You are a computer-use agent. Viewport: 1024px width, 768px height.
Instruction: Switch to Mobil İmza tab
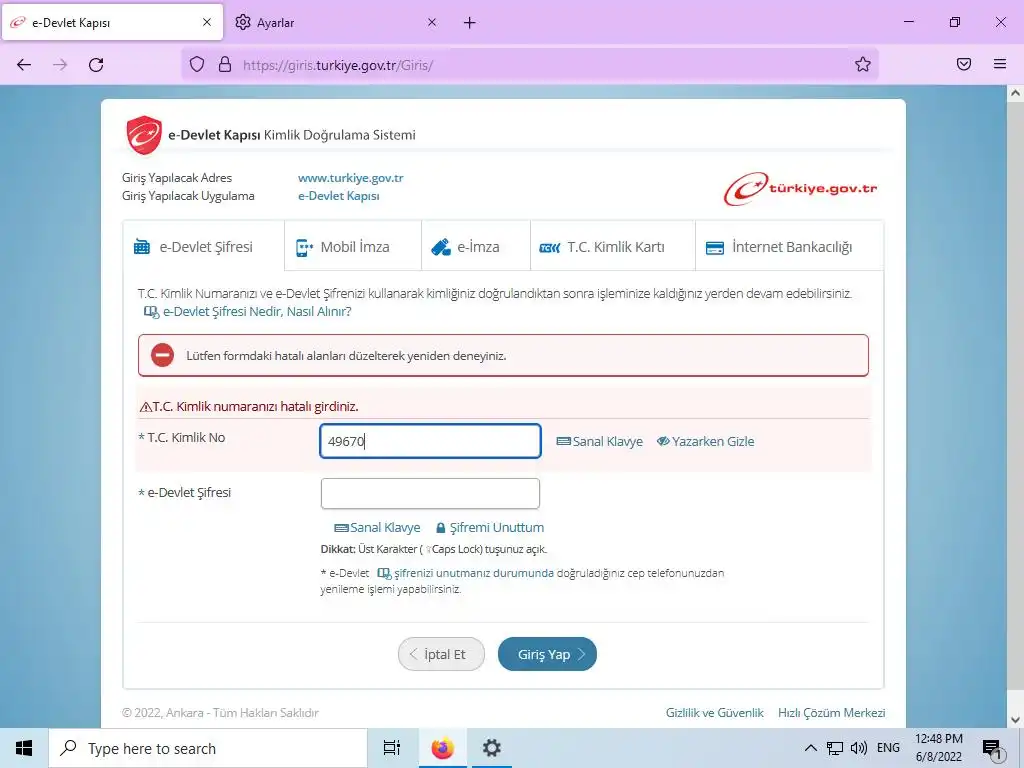(353, 247)
